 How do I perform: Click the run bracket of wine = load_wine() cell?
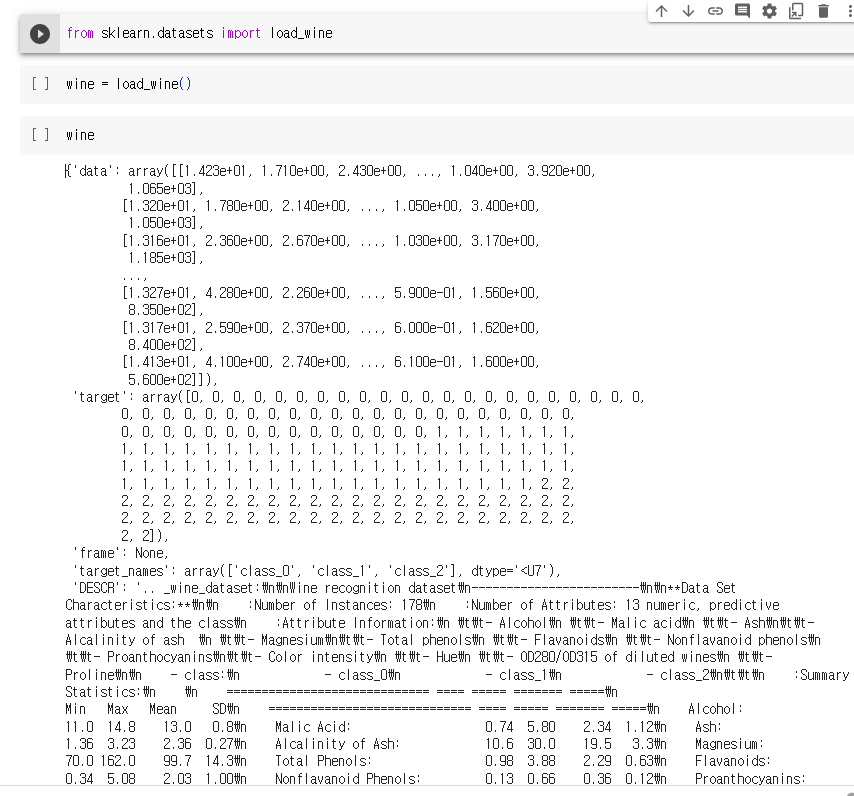coord(40,84)
